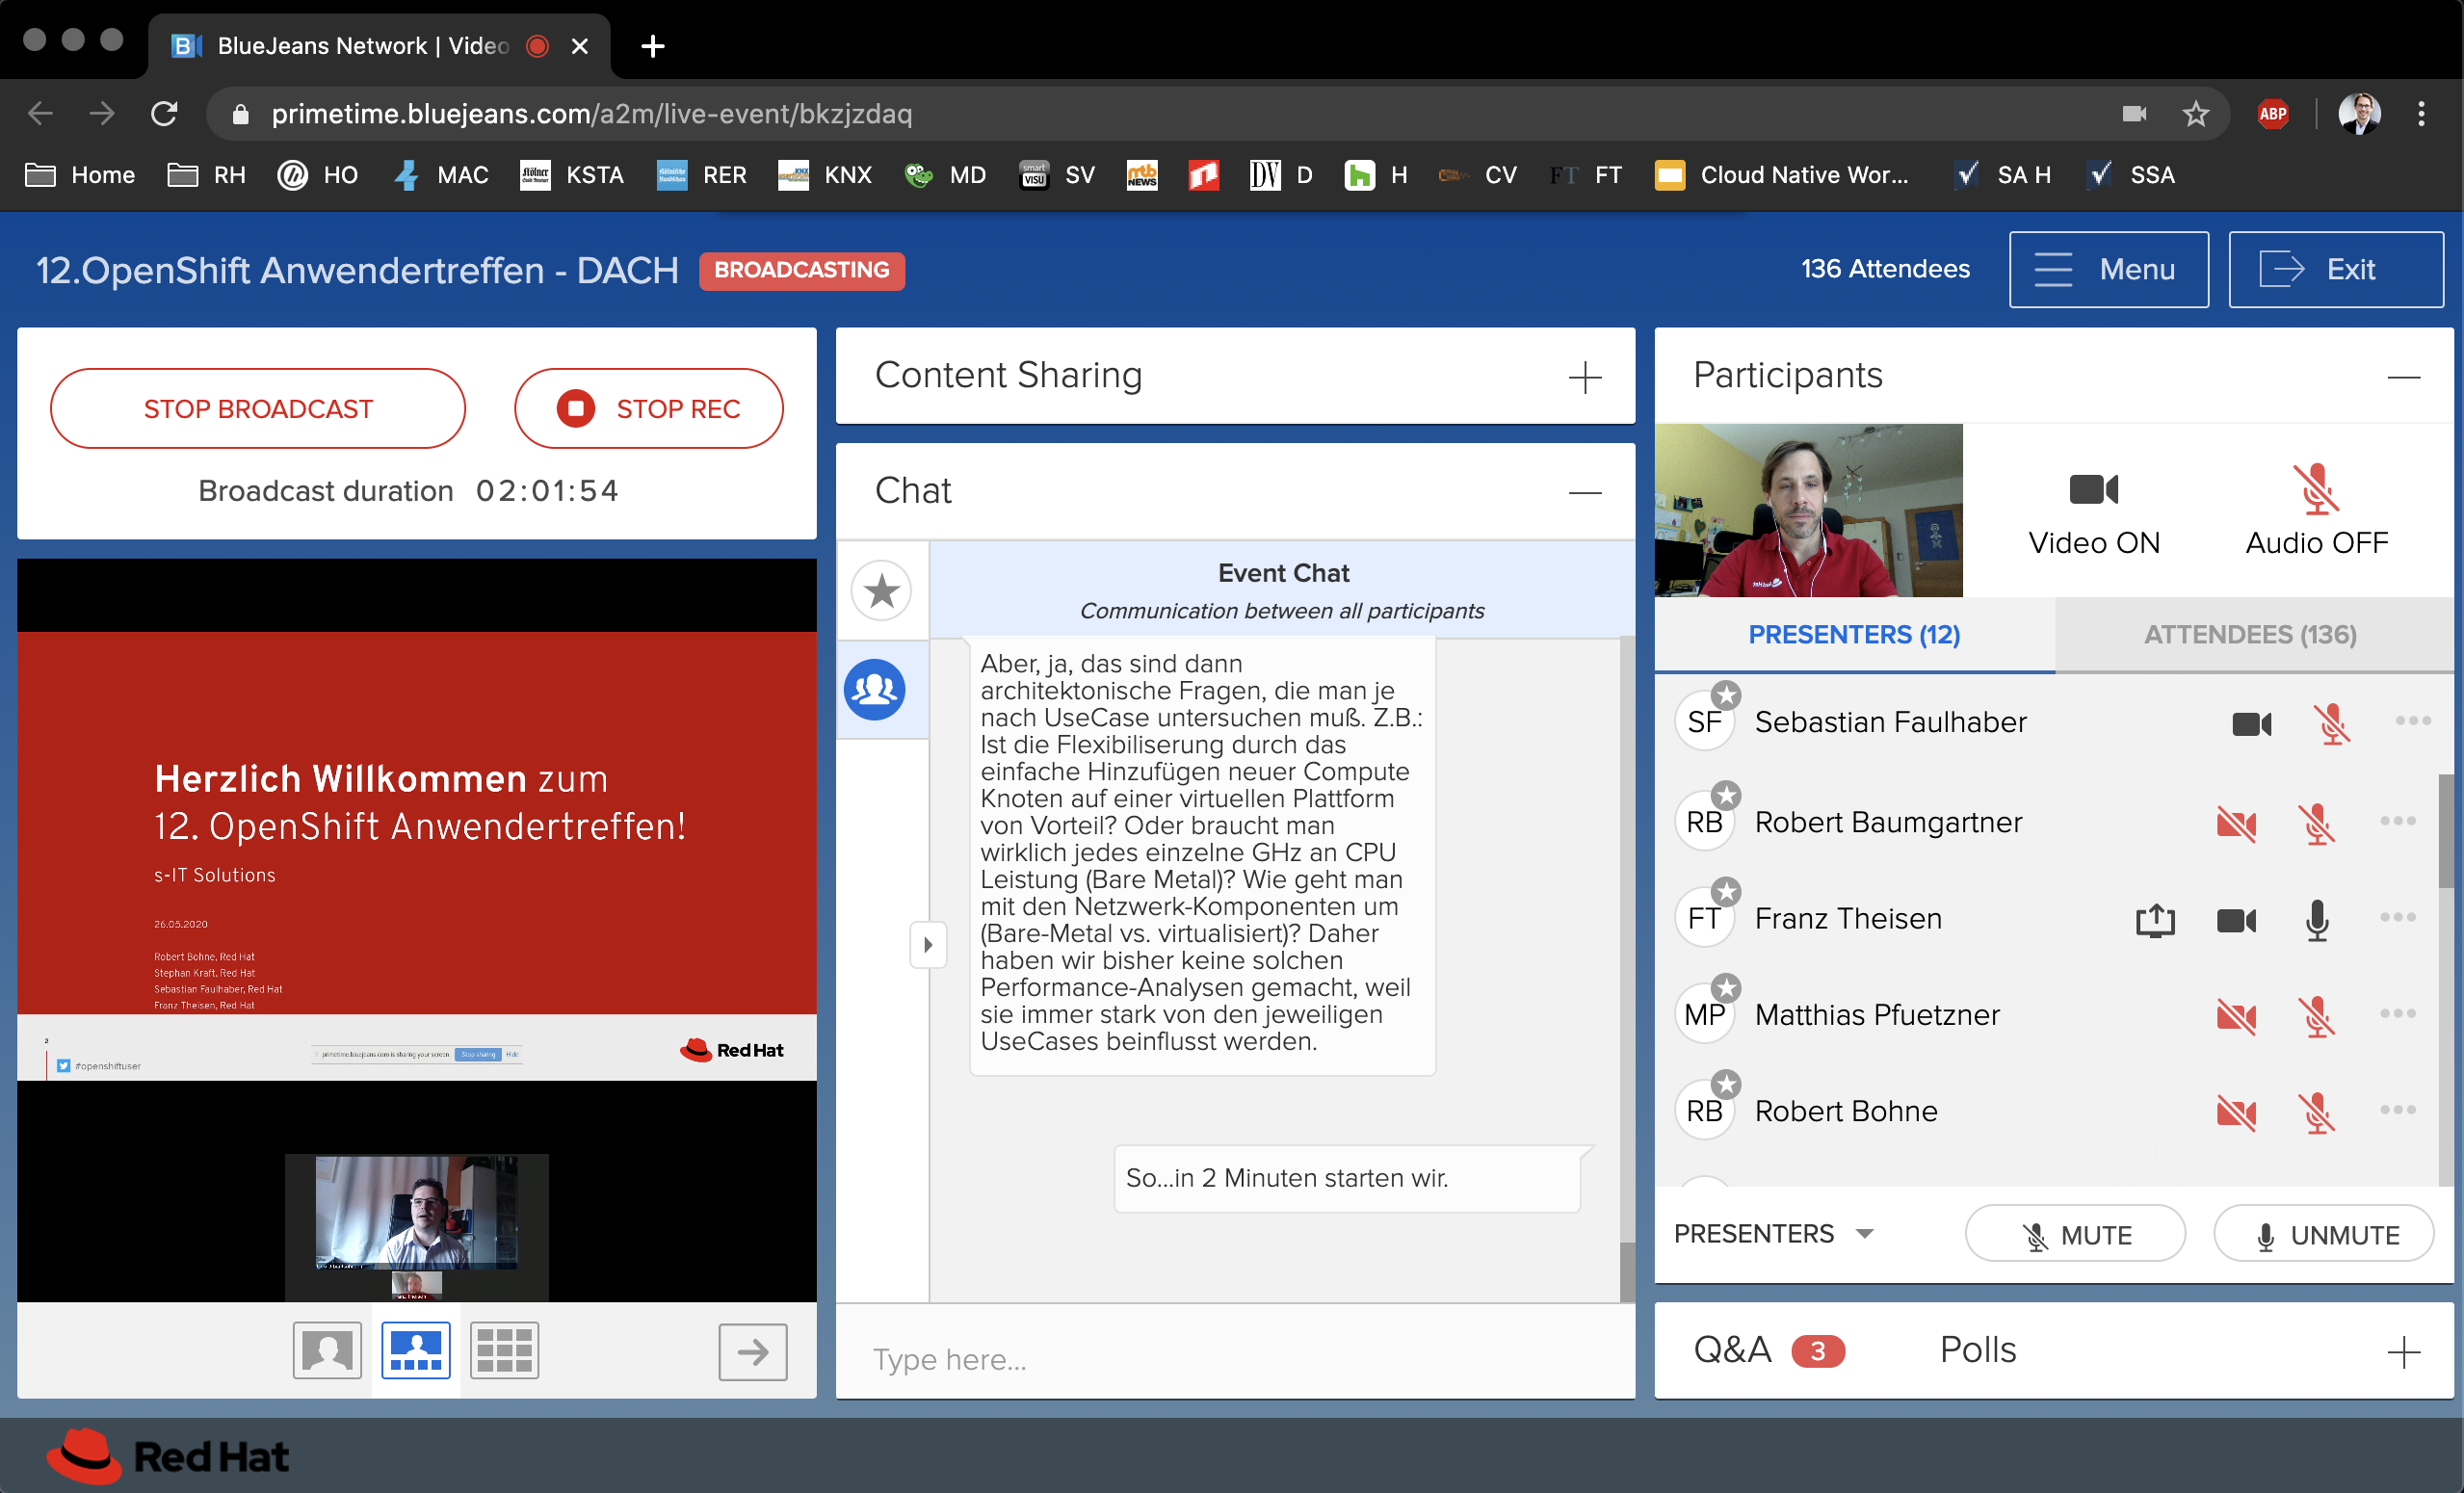Screen dimensions: 2464x1493
Task: Open the Polls tab
Action: 1978,1350
